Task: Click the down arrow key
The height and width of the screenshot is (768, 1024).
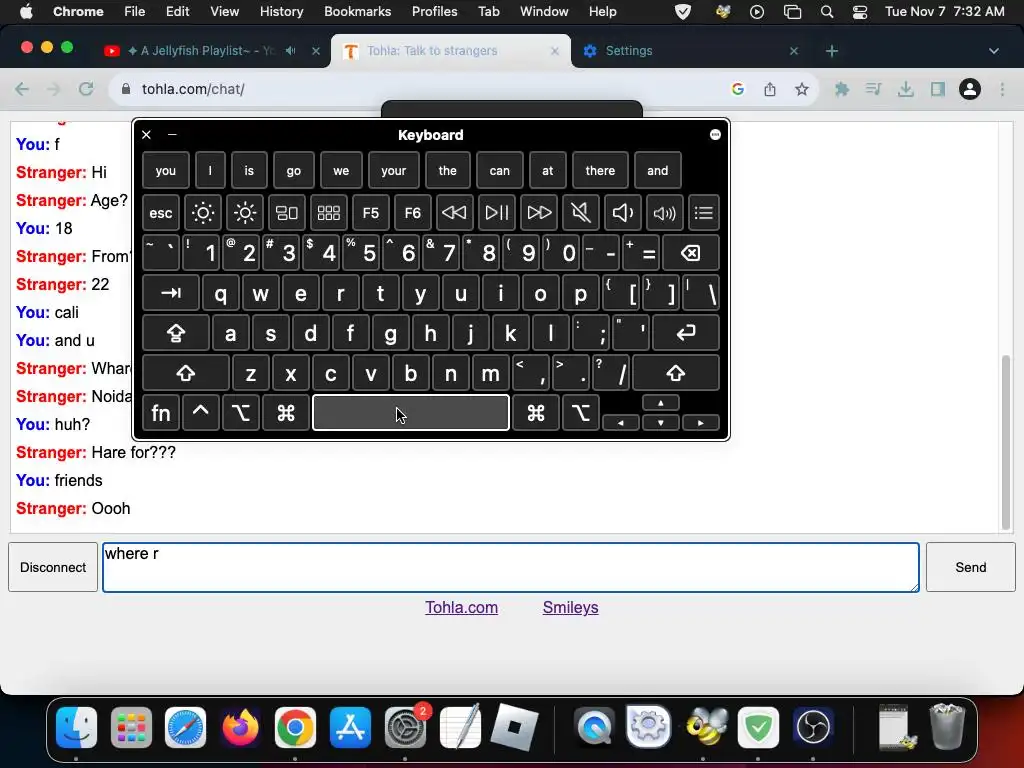Action: (661, 423)
